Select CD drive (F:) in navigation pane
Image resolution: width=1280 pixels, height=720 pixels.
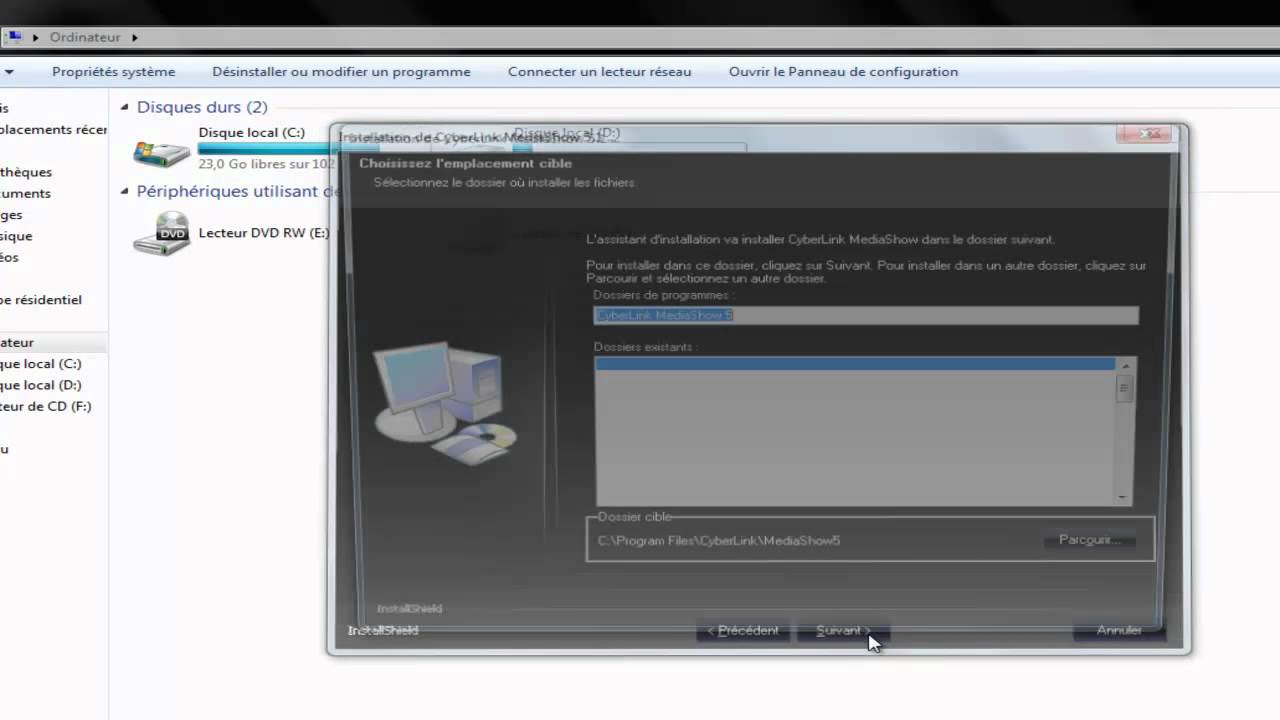click(46, 406)
